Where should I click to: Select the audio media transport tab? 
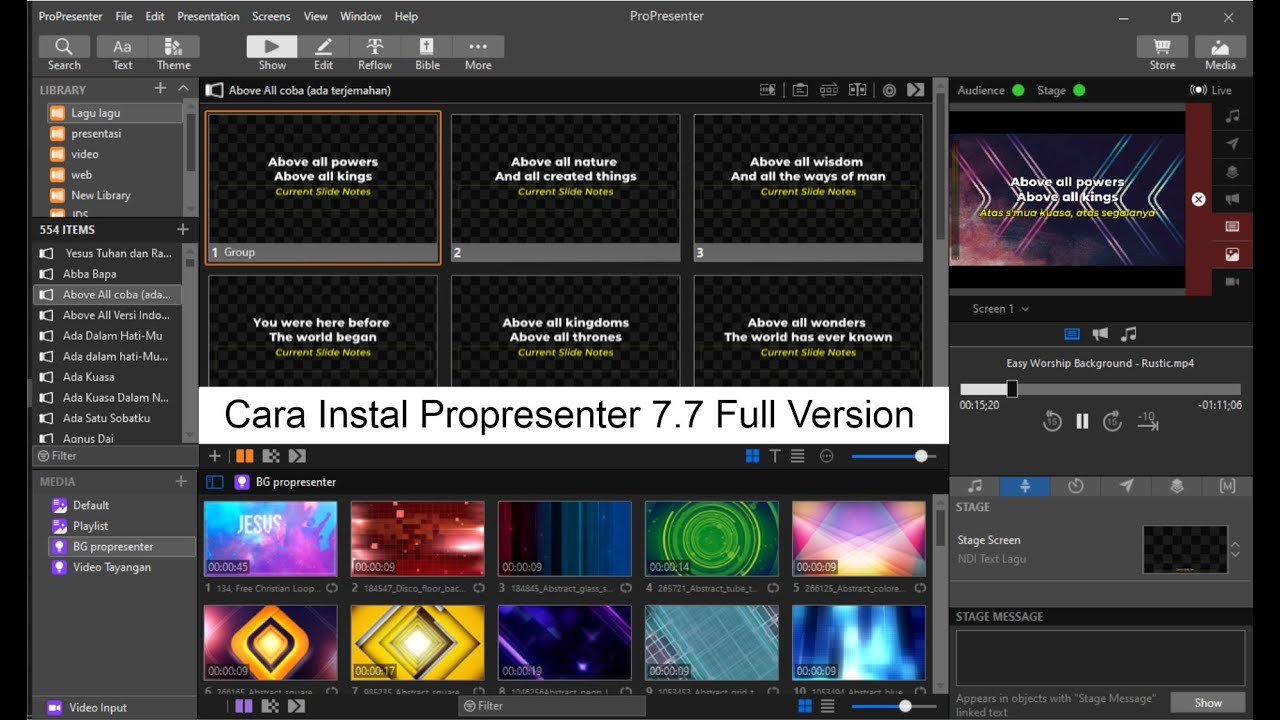(x=1128, y=334)
